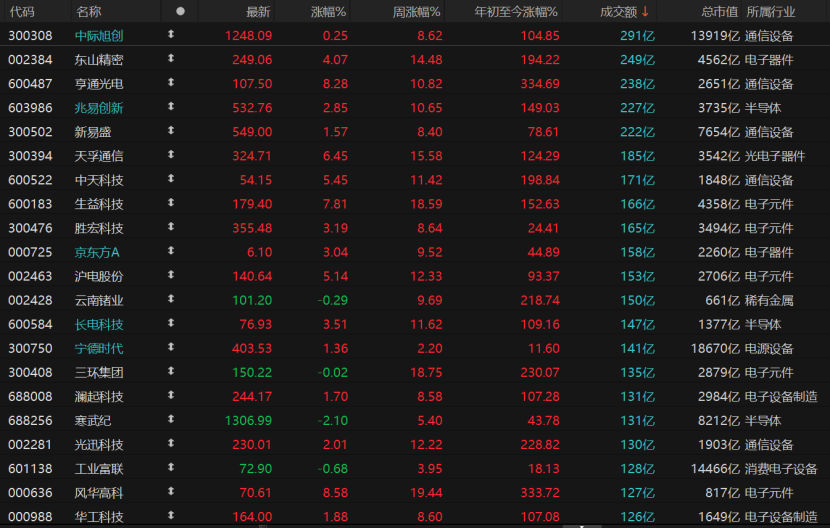Open stock 京东方A
Viewport: 830px width, 529px height.
(97, 253)
